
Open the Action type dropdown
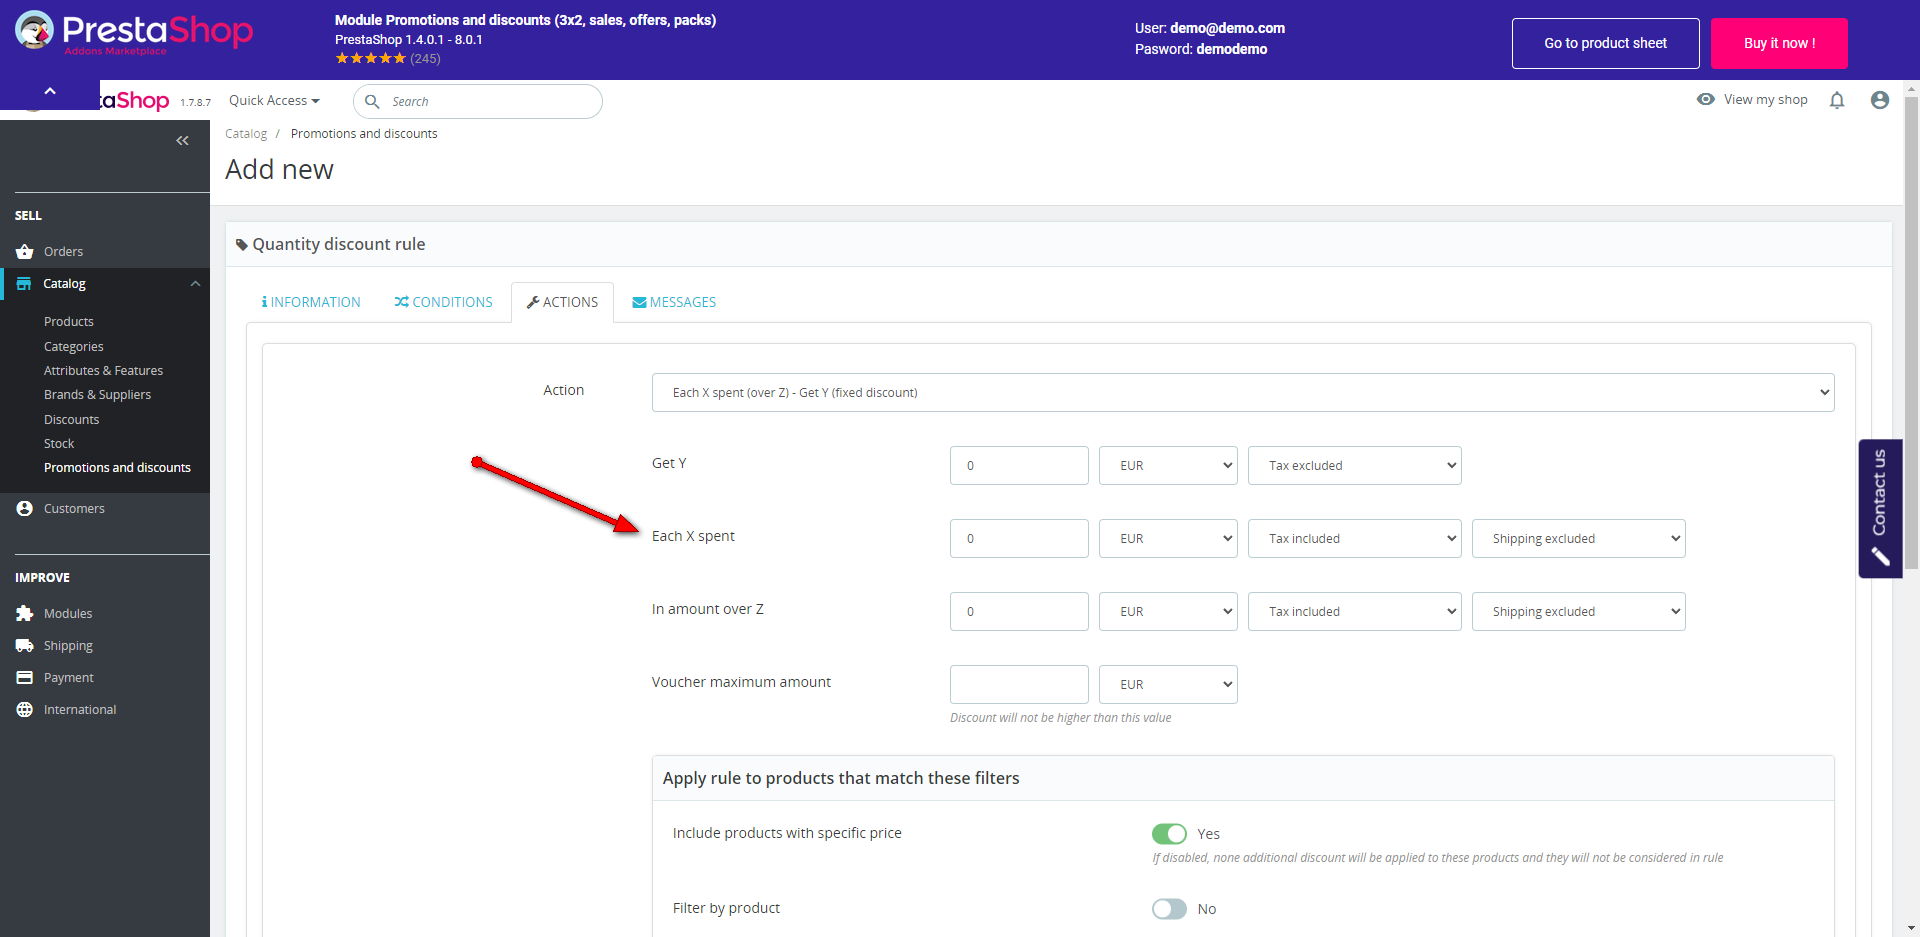point(1242,393)
